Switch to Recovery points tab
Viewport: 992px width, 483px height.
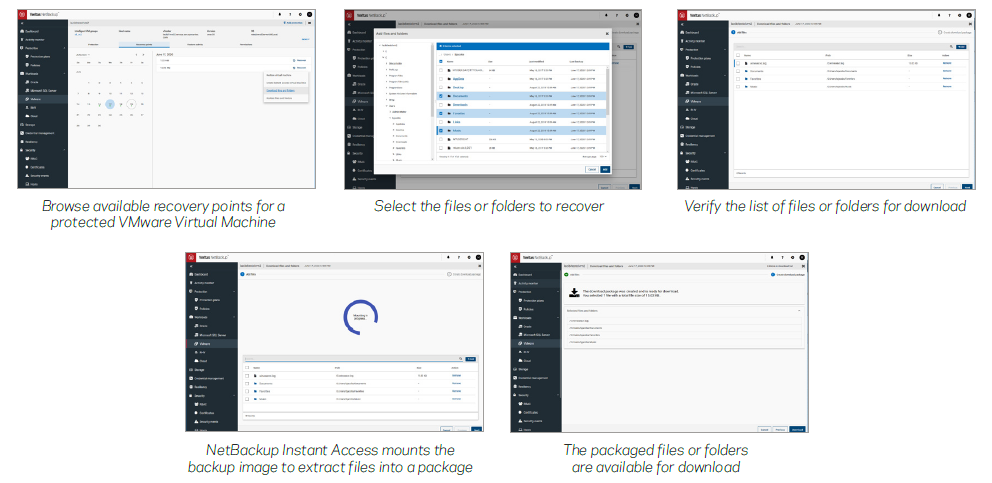144,45
